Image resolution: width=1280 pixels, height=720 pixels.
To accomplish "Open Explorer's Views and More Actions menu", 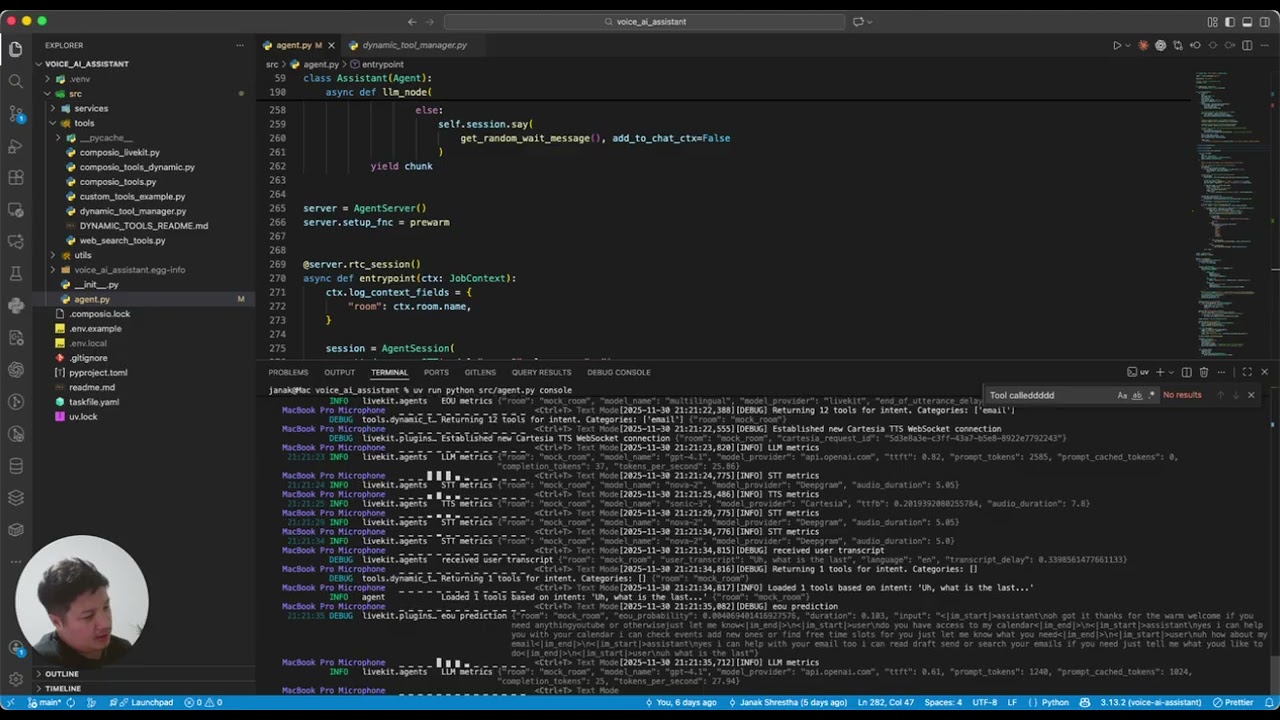I will pyautogui.click(x=240, y=45).
